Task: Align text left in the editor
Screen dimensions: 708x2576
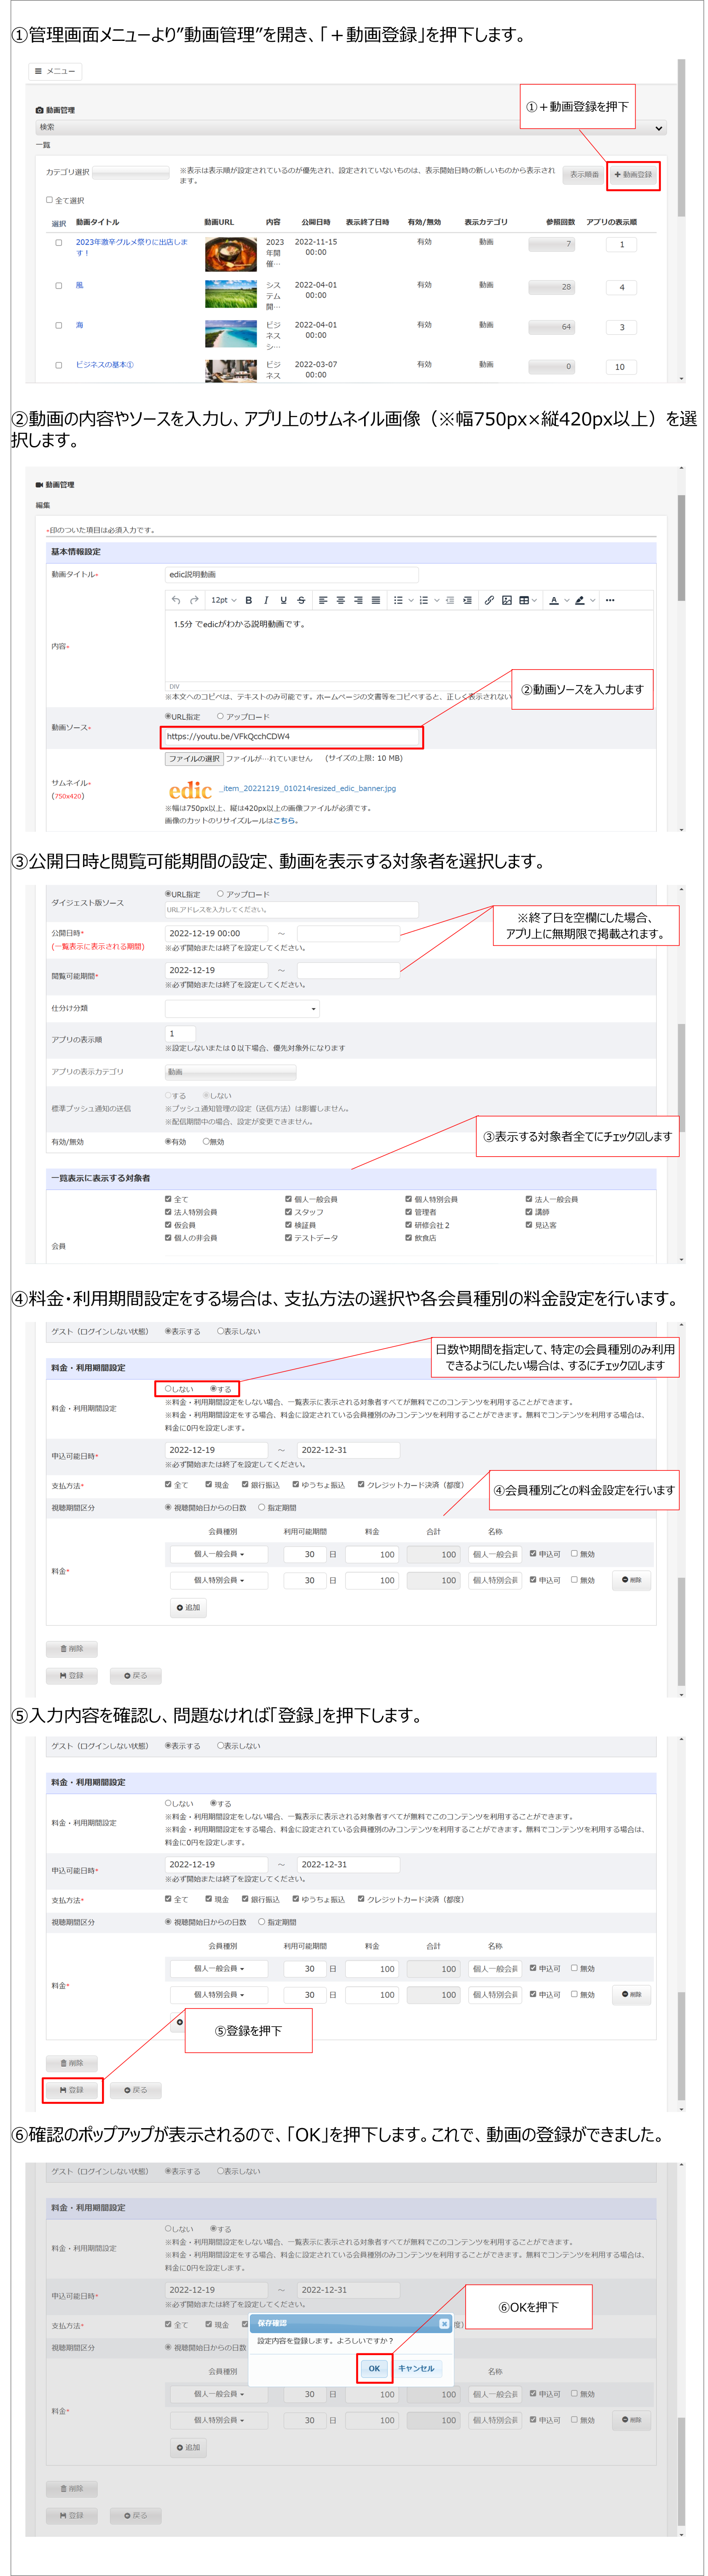Action: point(323,600)
